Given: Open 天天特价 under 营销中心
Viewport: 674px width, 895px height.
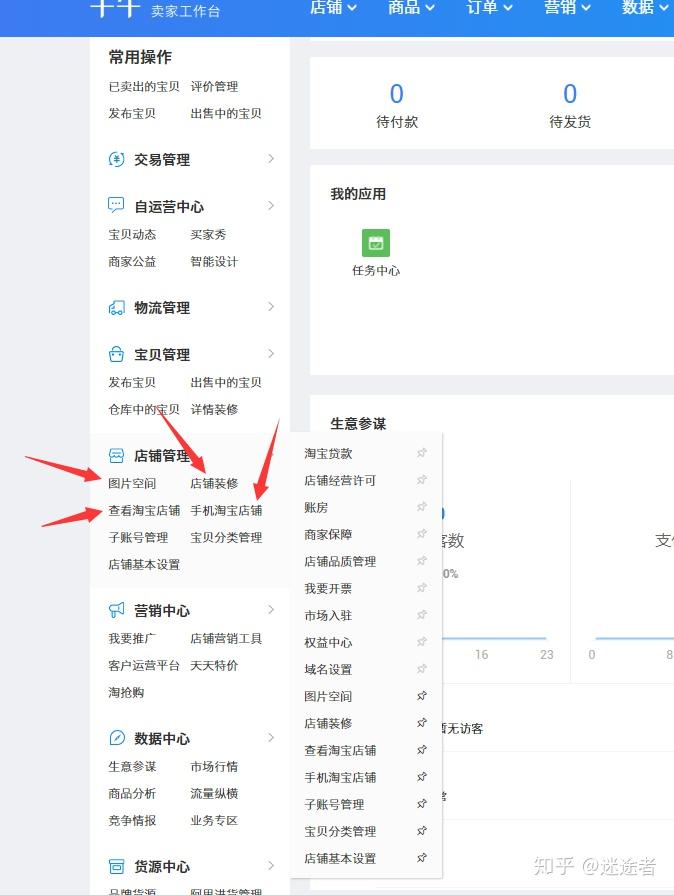Looking at the screenshot, I should click(x=214, y=666).
